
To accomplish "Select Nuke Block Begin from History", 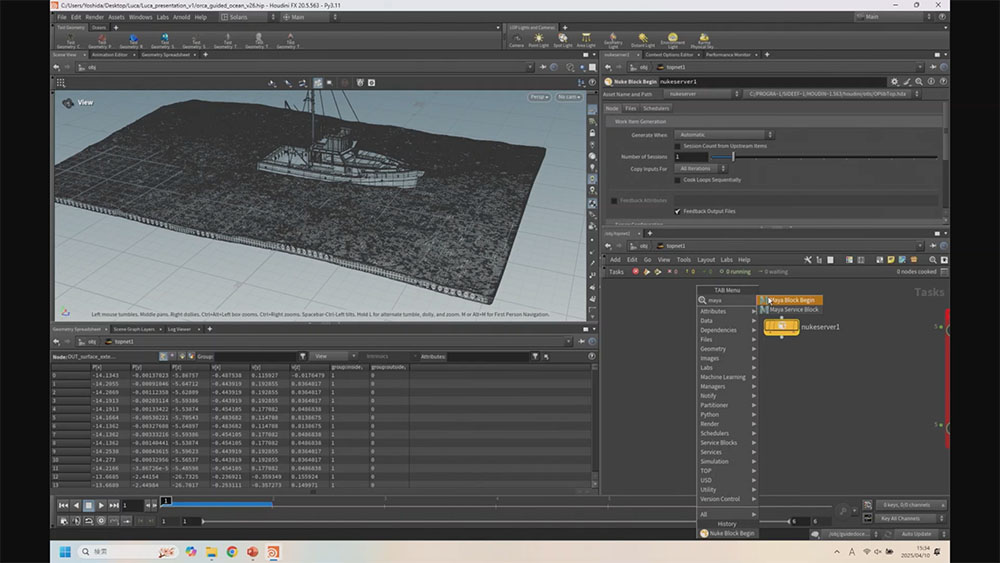I will point(727,533).
